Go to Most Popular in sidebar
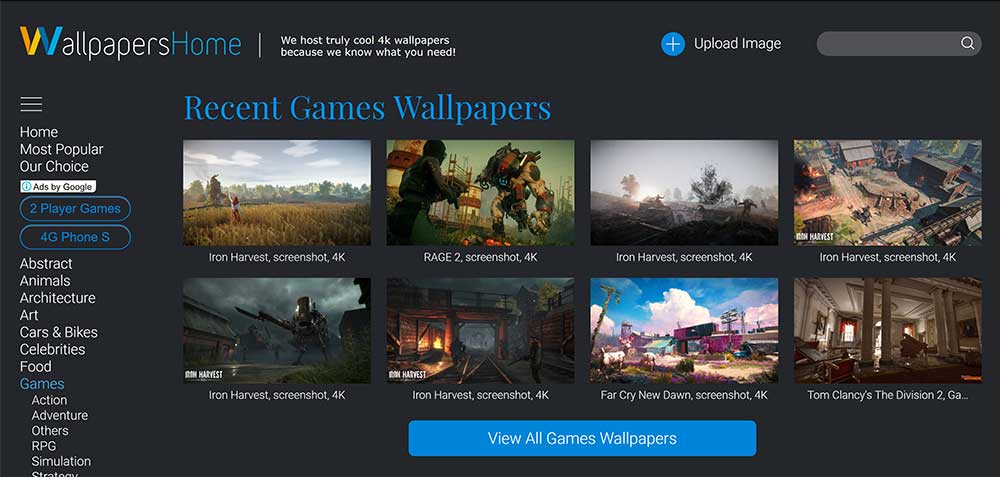This screenshot has width=1000, height=477. coord(61,149)
